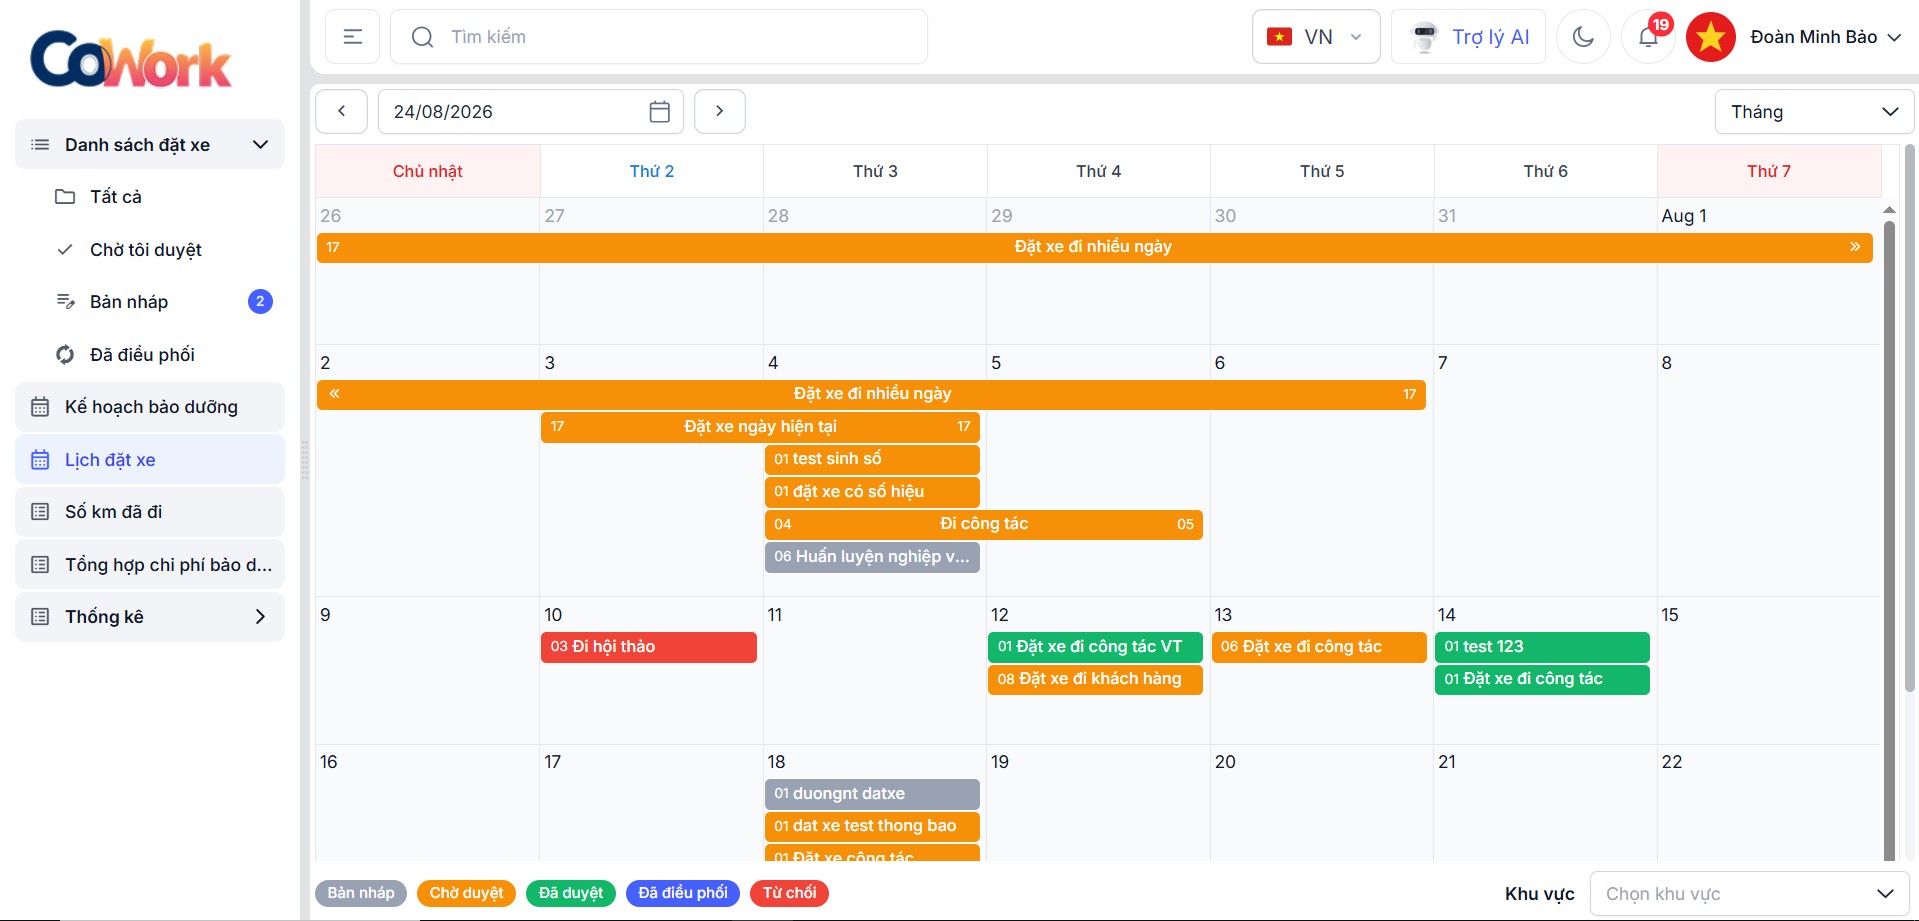
Task: Toggle Đã điều phối status filter chip
Action: (x=683, y=893)
